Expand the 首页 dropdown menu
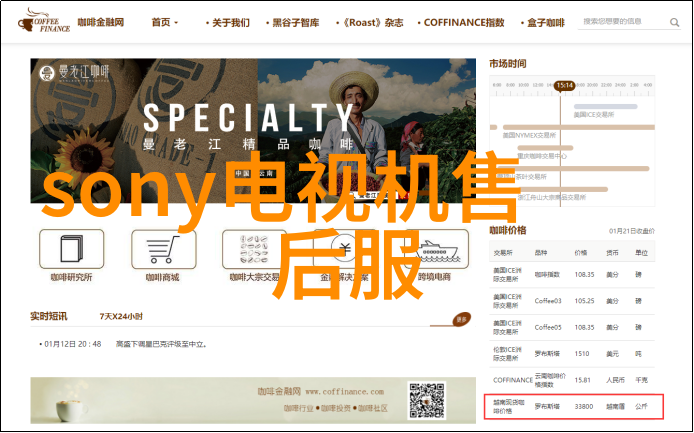 coord(165,23)
